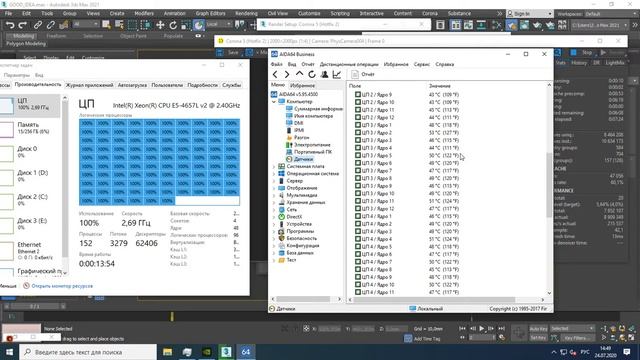Click Bind to Space Warp icon
Viewport: 640px width, 360px height.
coord(63,25)
